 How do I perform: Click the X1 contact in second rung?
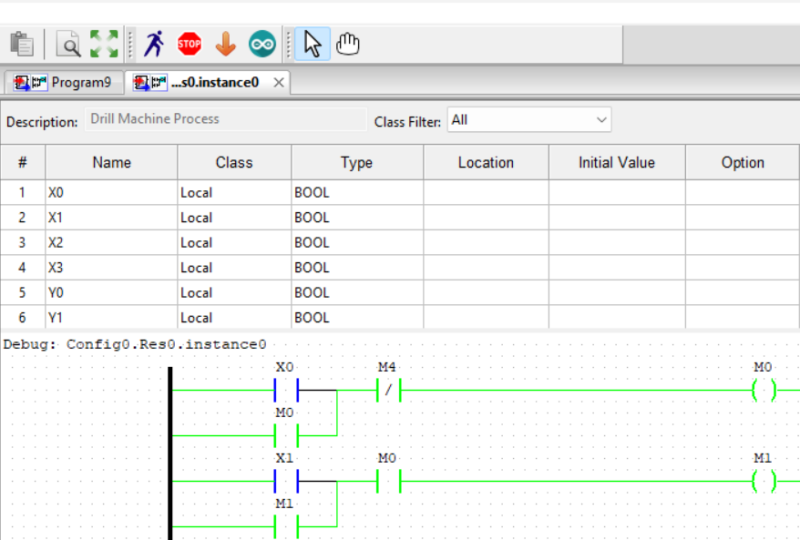(x=286, y=481)
